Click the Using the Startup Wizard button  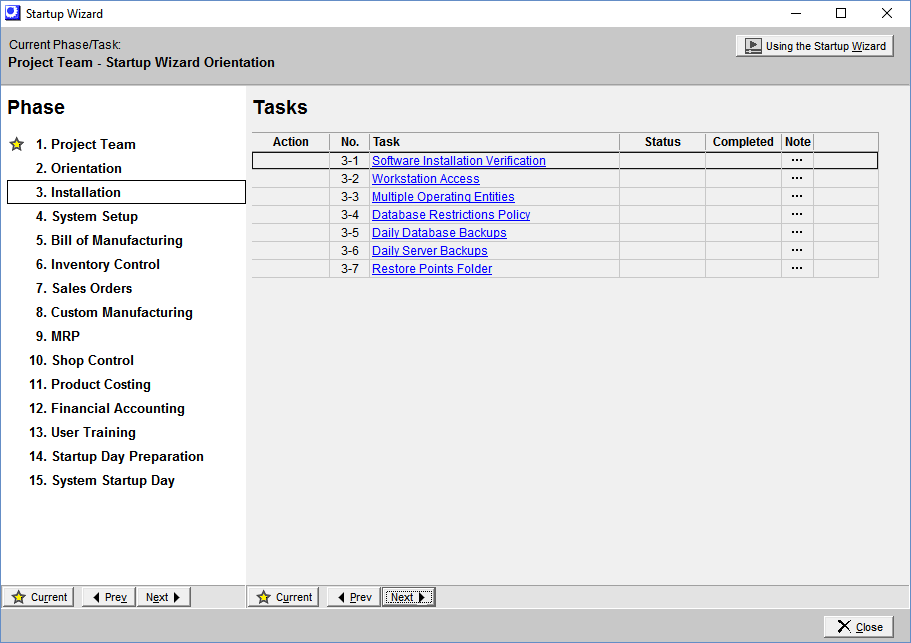tap(814, 45)
